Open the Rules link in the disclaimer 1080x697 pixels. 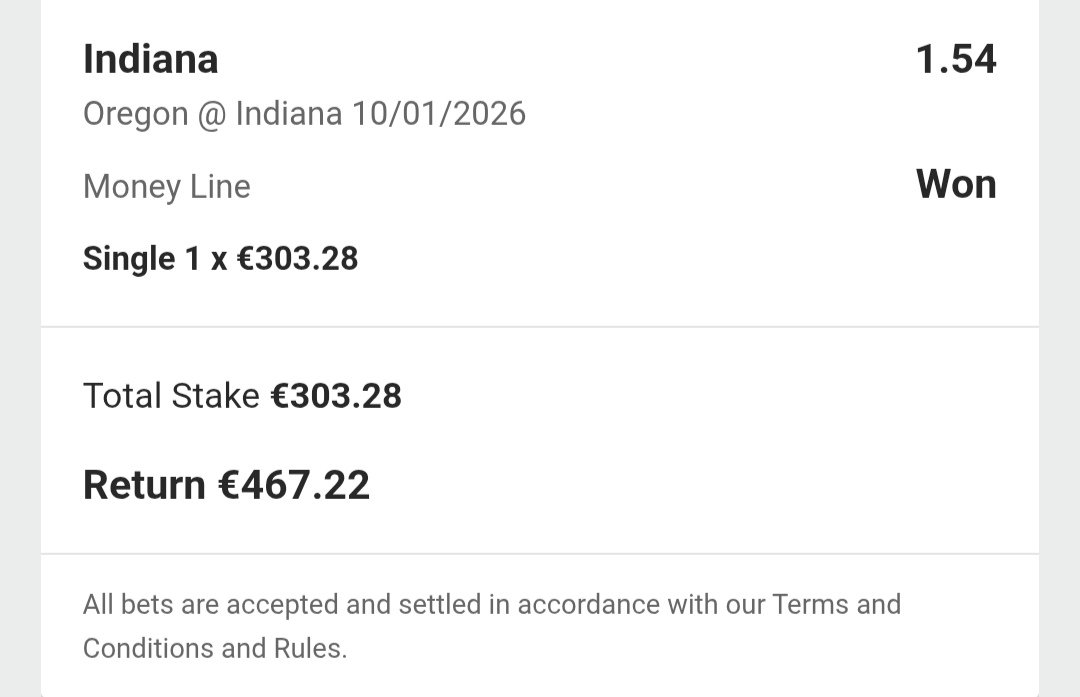pos(310,648)
